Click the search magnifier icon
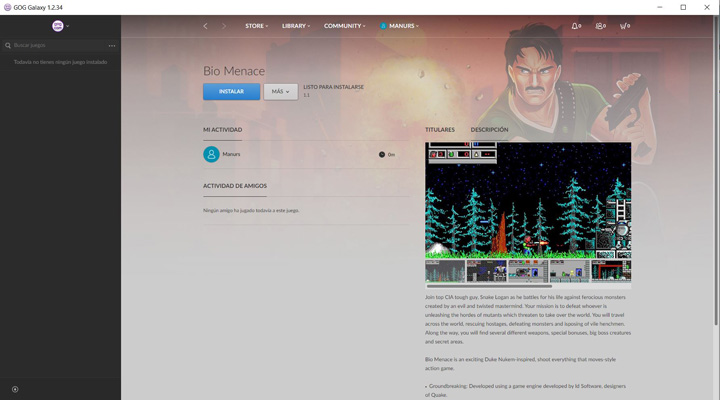Viewport: 720px width, 400px height. (8, 45)
